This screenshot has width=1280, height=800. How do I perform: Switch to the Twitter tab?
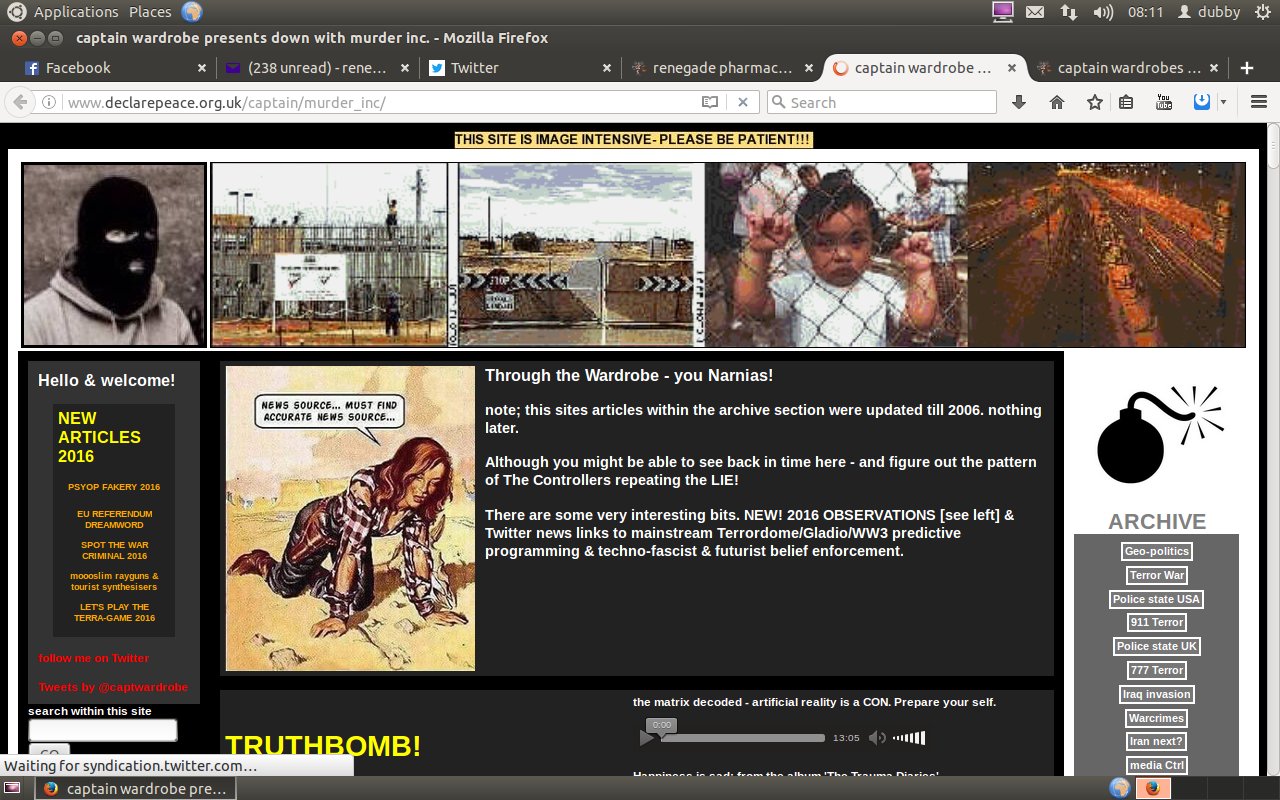click(519, 68)
